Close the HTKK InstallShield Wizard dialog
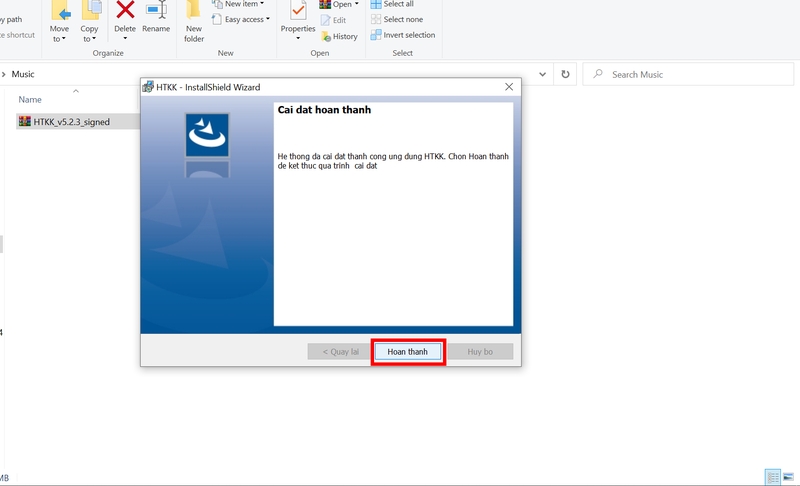Viewport: 800px width, 486px height. tap(509, 87)
